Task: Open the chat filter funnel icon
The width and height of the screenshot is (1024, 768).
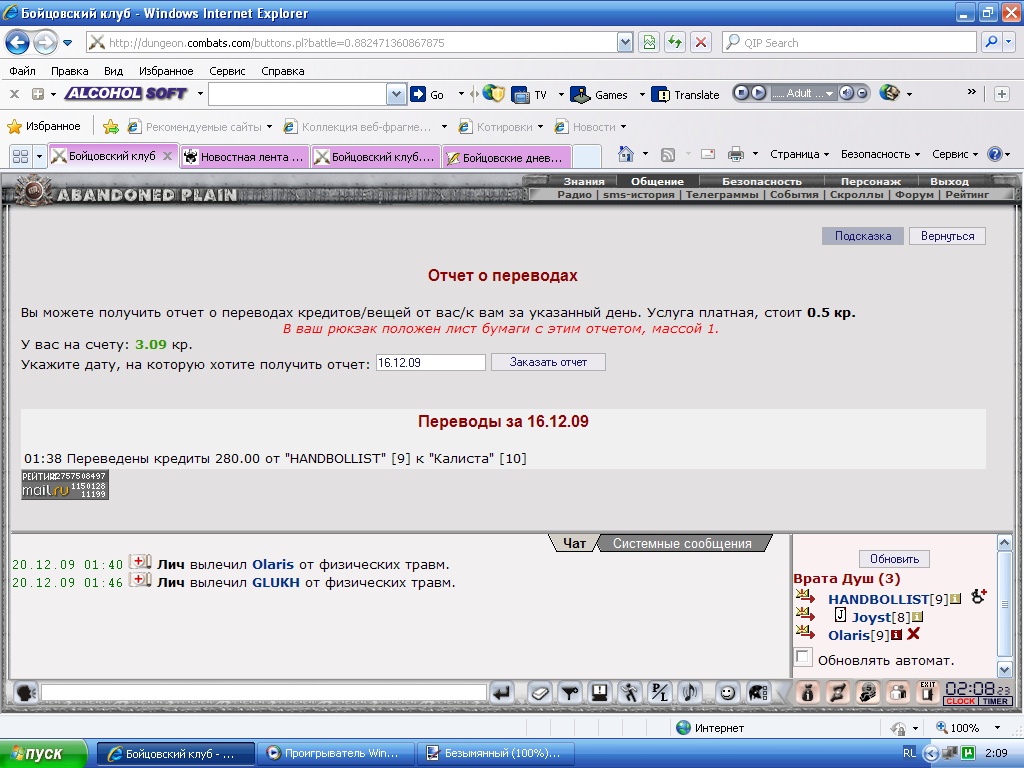Action: (569, 692)
